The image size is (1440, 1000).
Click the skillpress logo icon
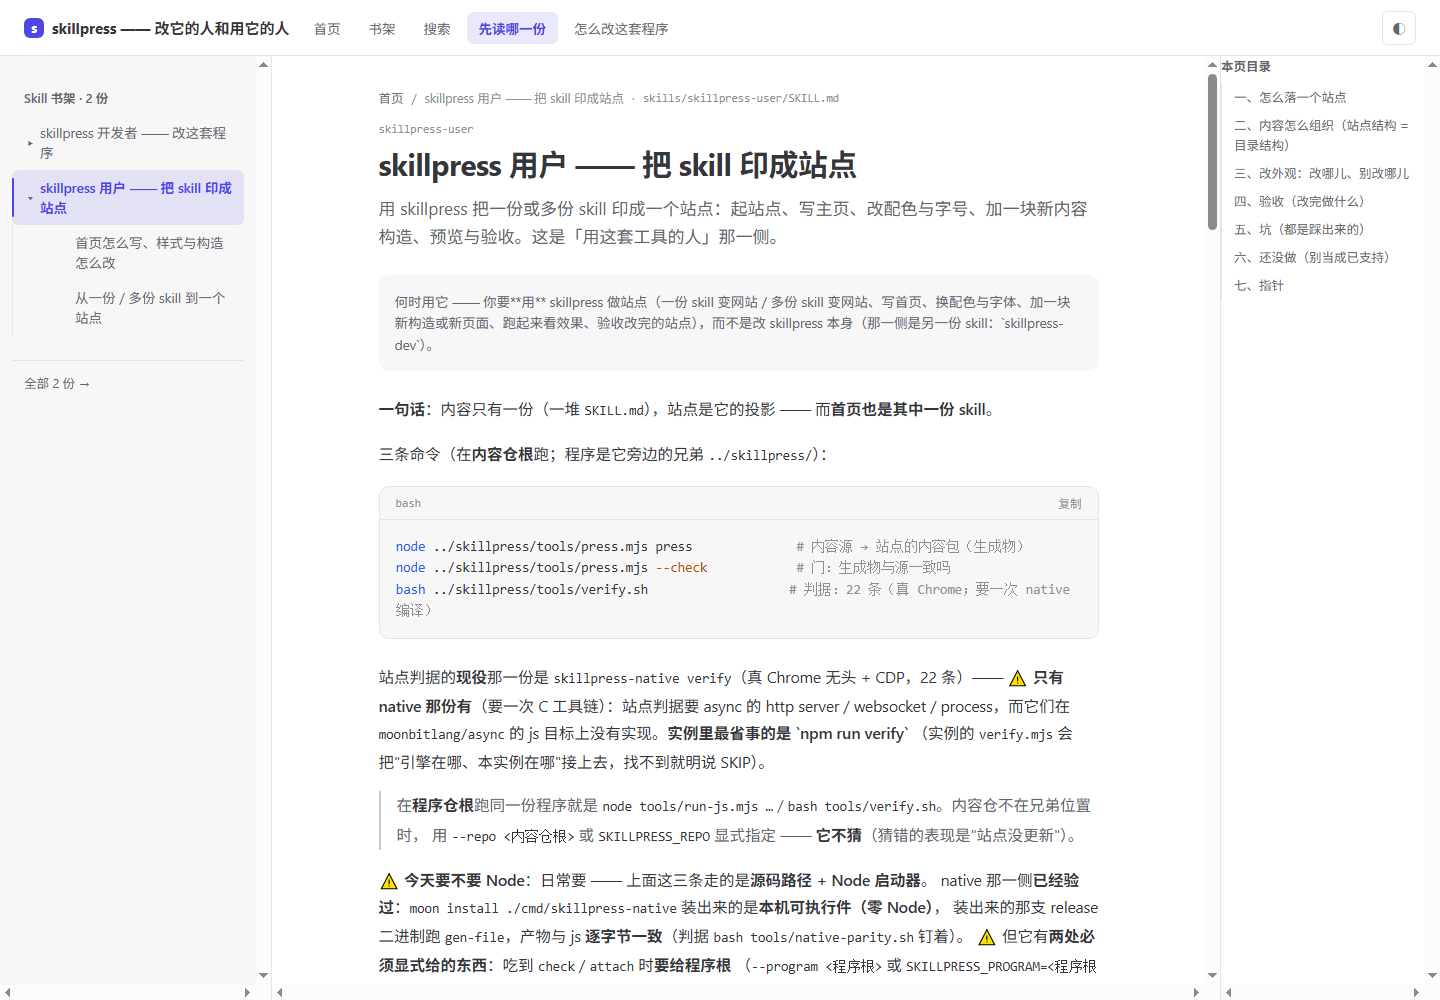click(34, 28)
